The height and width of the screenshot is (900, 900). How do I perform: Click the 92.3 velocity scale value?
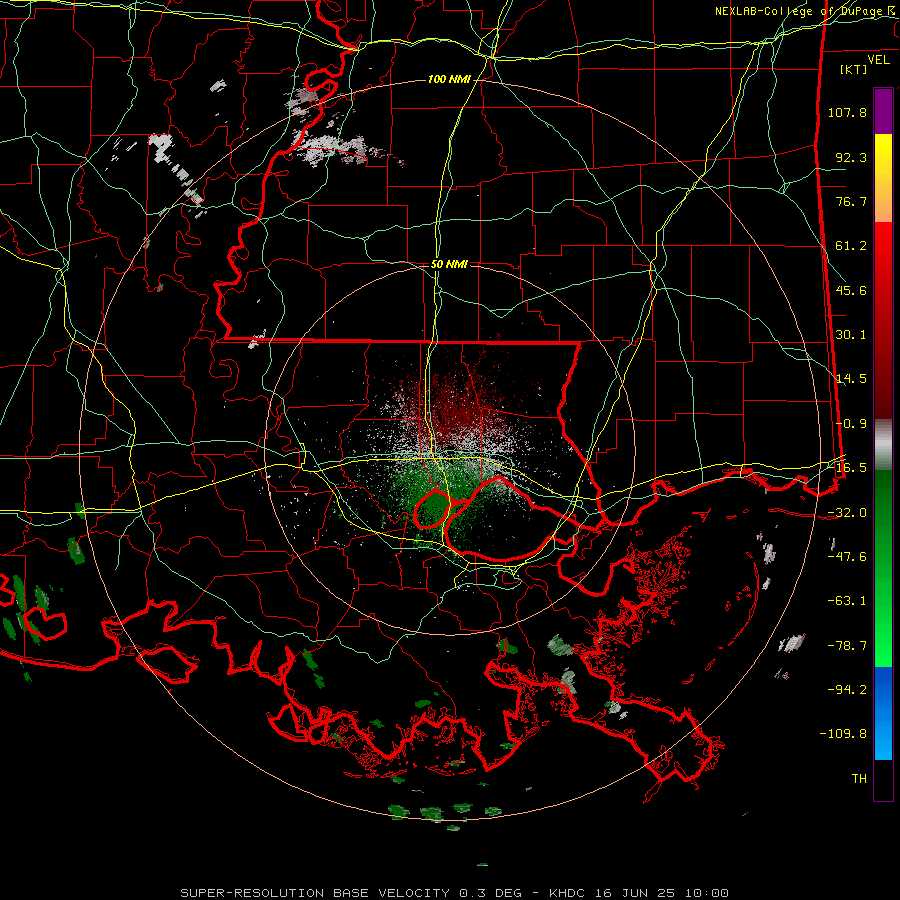pos(851,157)
